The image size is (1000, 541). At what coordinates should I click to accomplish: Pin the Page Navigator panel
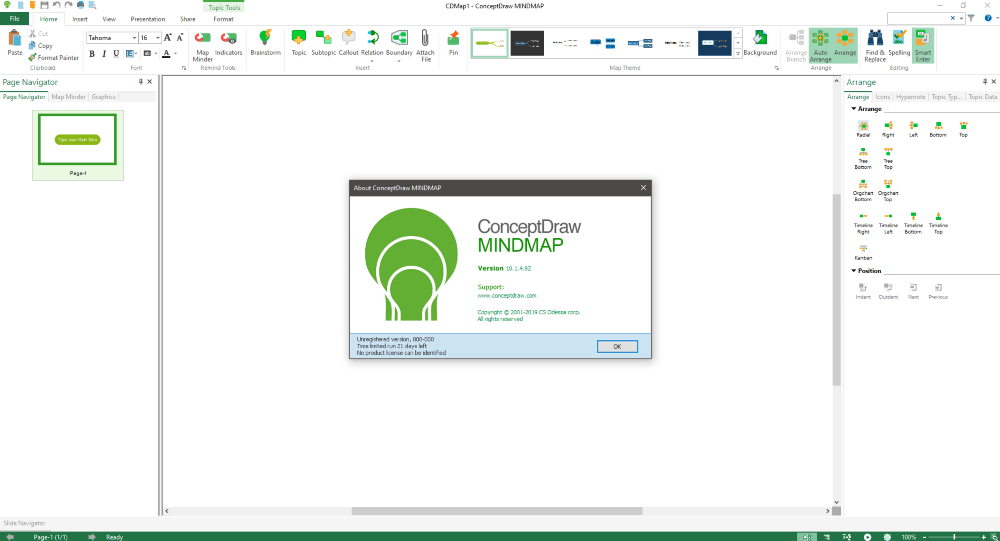pos(141,82)
